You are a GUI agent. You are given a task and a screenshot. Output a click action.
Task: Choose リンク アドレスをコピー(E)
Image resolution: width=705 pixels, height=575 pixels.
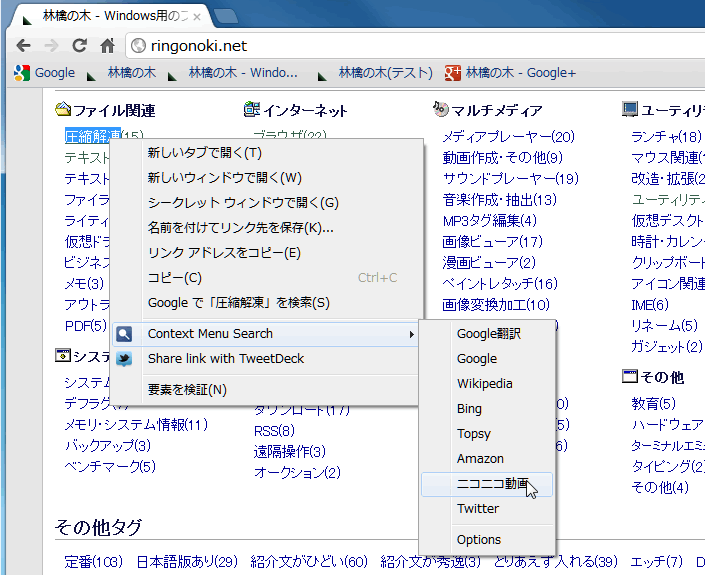click(x=266, y=253)
